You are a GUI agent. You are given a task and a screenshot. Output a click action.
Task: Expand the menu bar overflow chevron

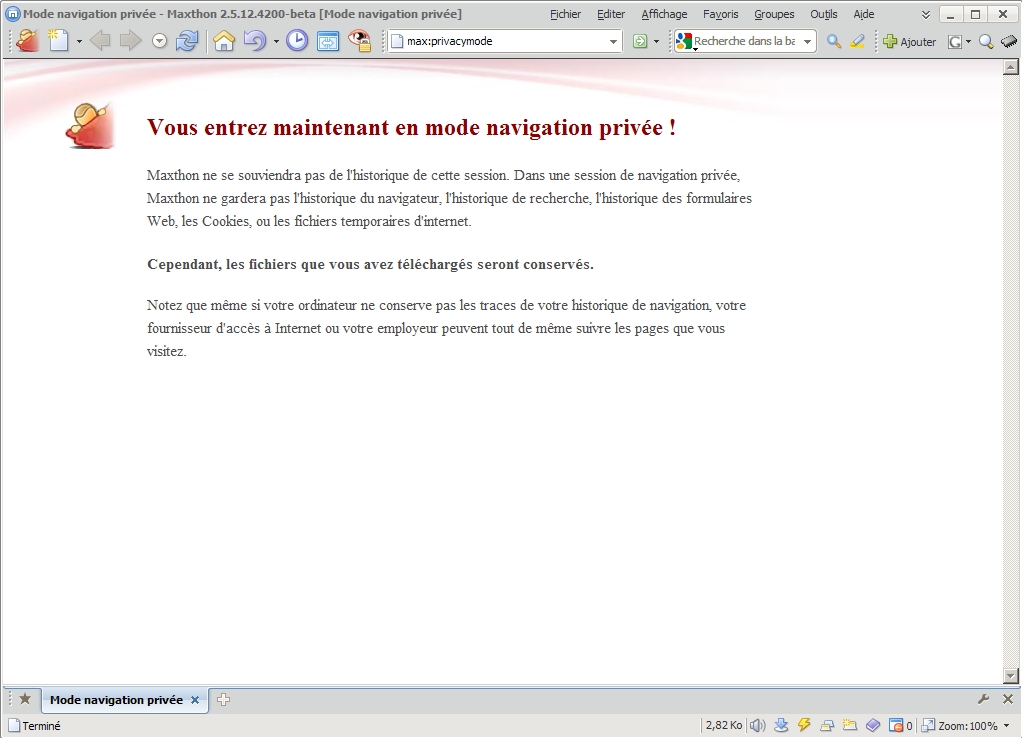[x=926, y=14]
